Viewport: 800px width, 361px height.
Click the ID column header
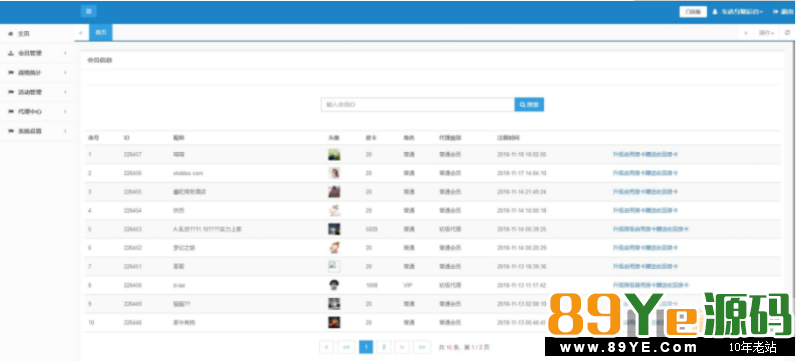(x=127, y=138)
